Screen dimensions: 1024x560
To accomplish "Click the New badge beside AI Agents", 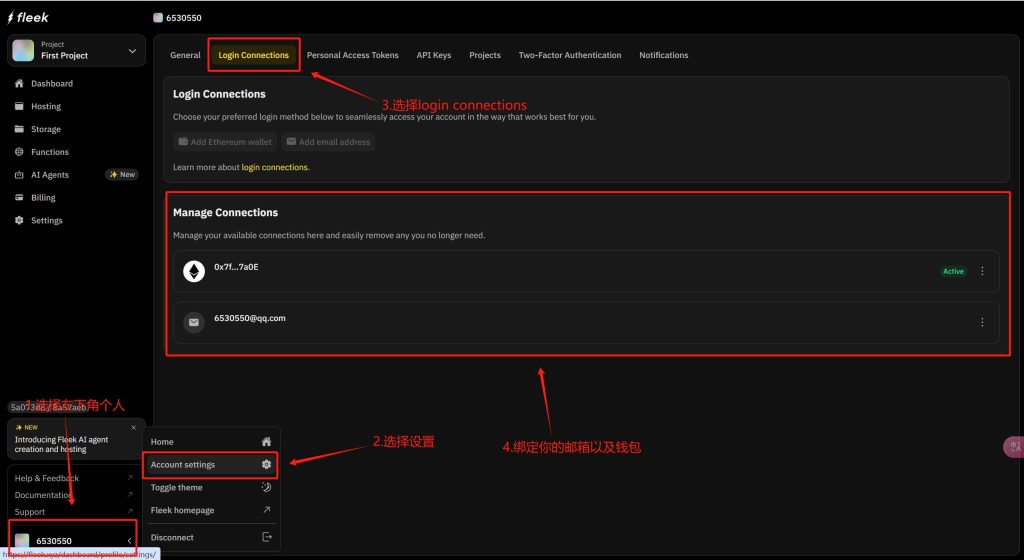I will (122, 175).
